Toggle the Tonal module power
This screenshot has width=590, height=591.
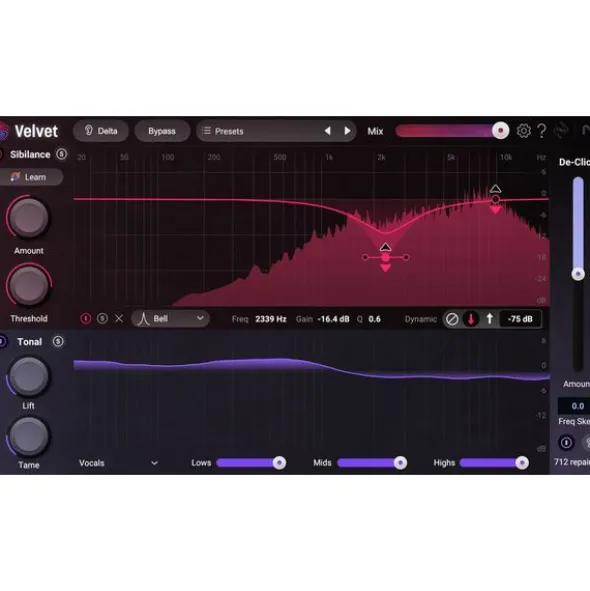pos(2,341)
